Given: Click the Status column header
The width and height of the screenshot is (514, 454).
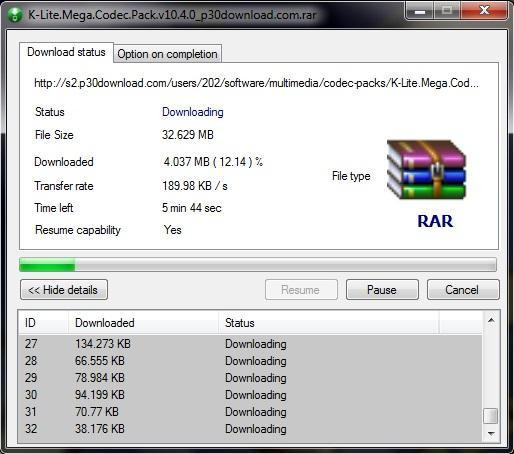Looking at the screenshot, I should click(329, 323).
